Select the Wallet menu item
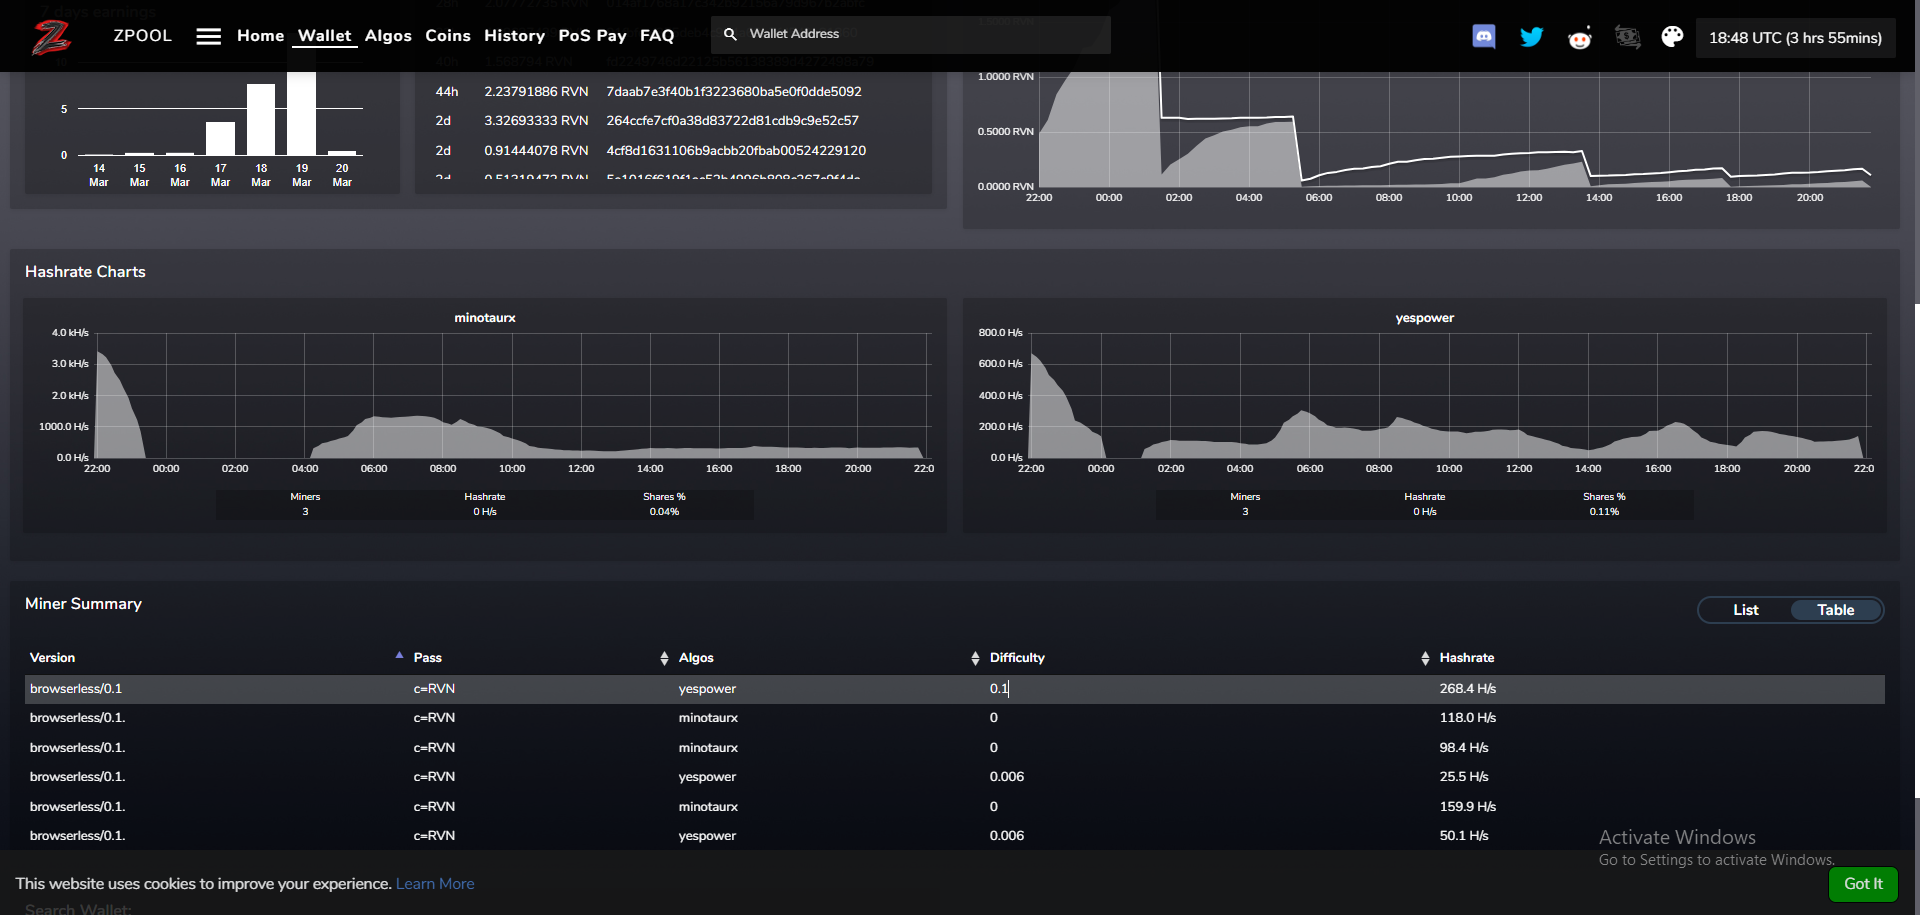 pos(325,36)
